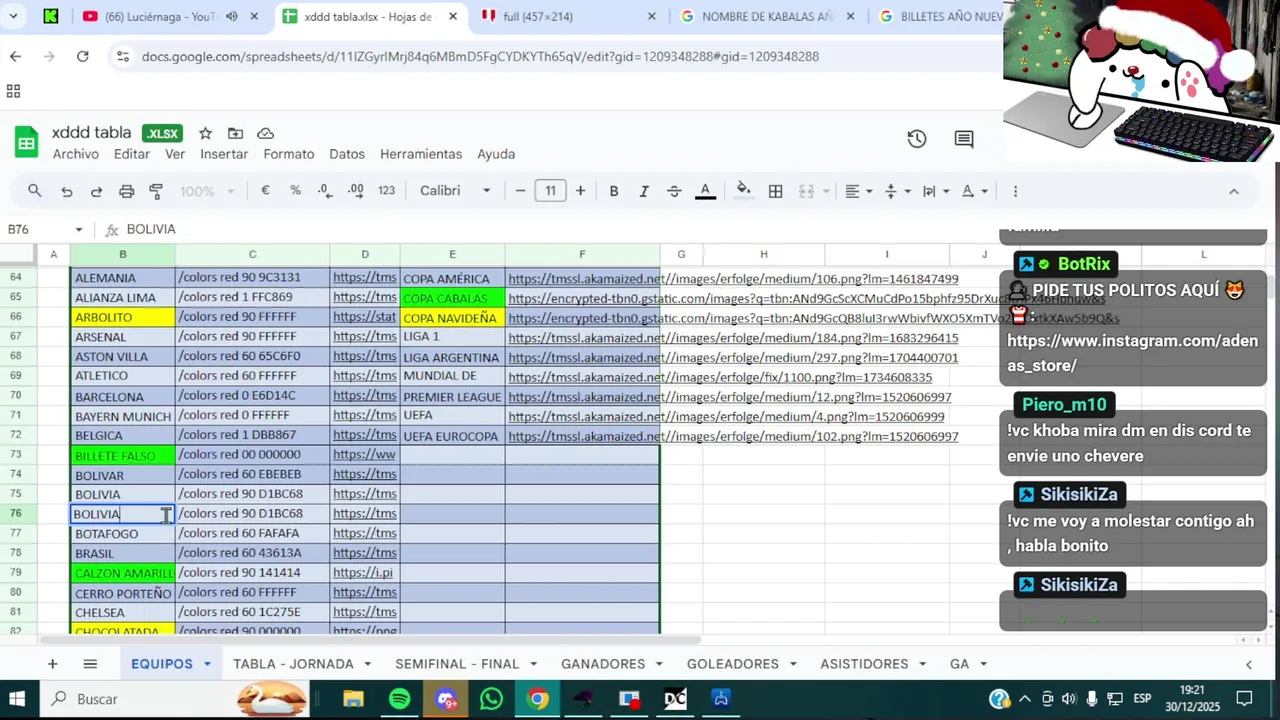Open the Datos menu

(347, 154)
